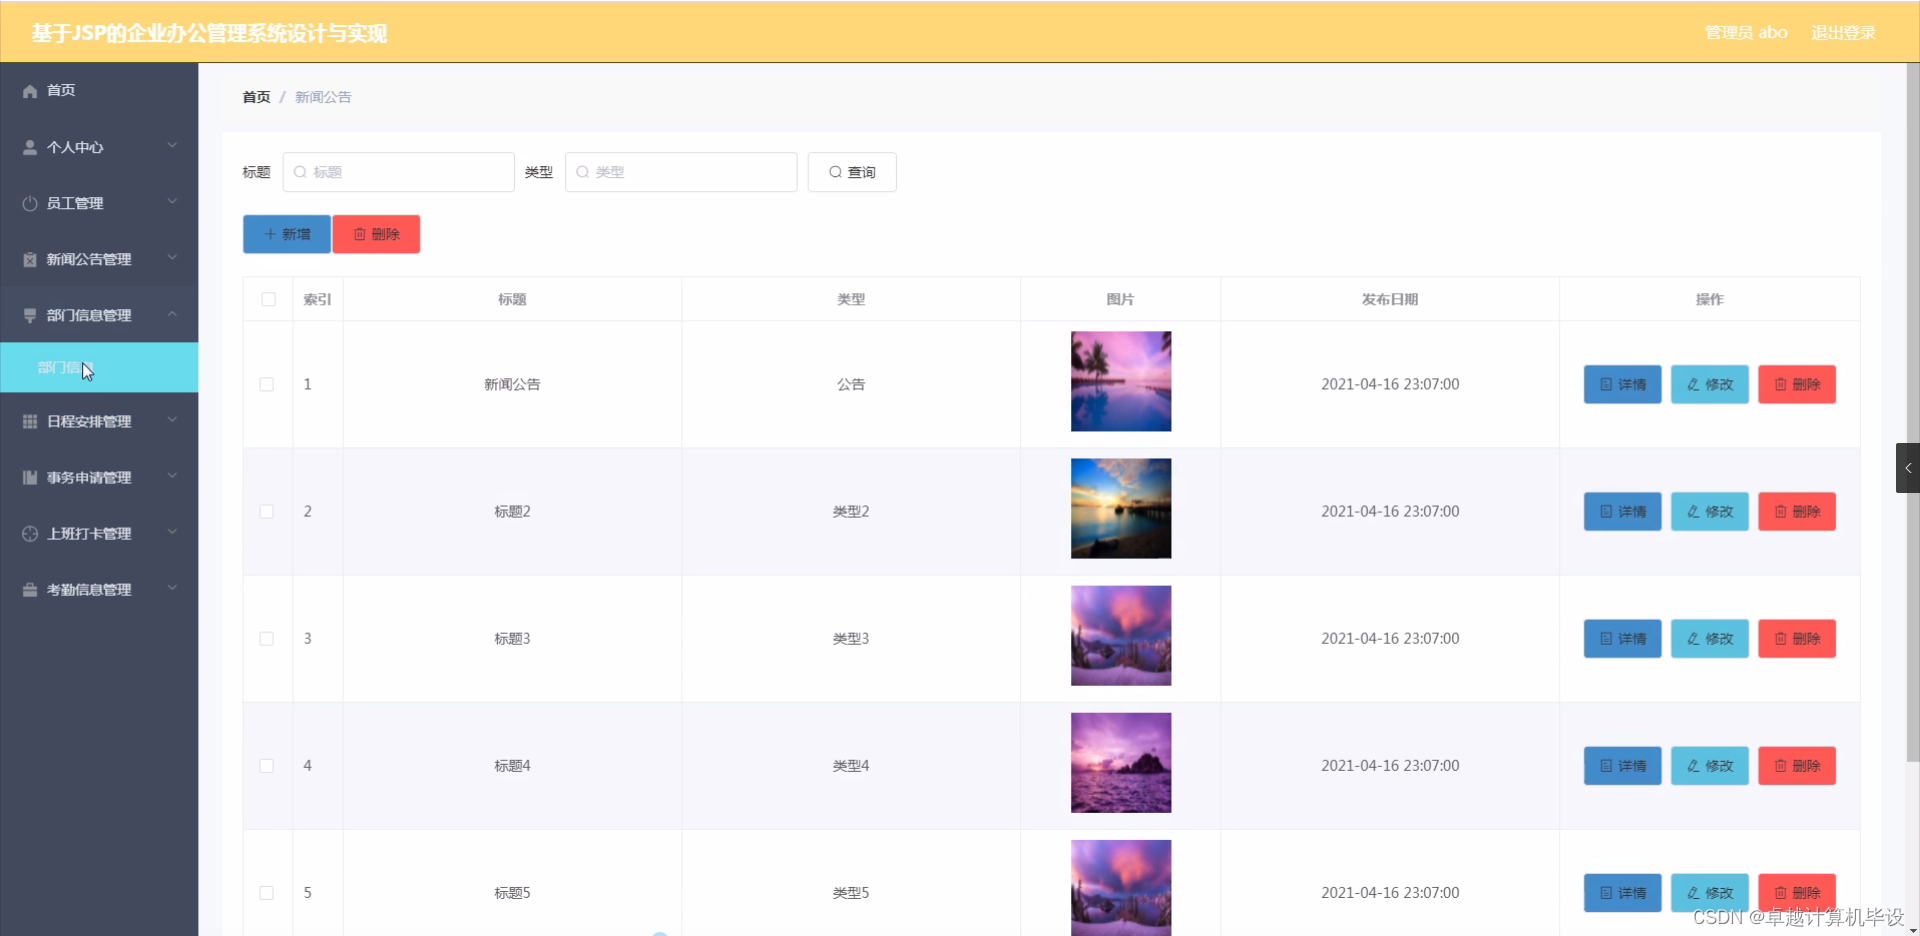
Task: Click the 事务申请管理 sidebar icon
Action: pos(28,477)
